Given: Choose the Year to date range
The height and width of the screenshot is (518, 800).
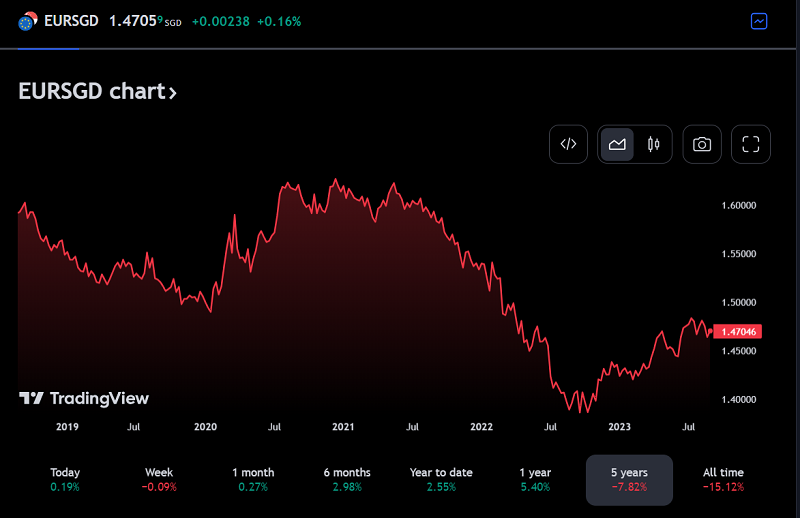Looking at the screenshot, I should coord(441,479).
